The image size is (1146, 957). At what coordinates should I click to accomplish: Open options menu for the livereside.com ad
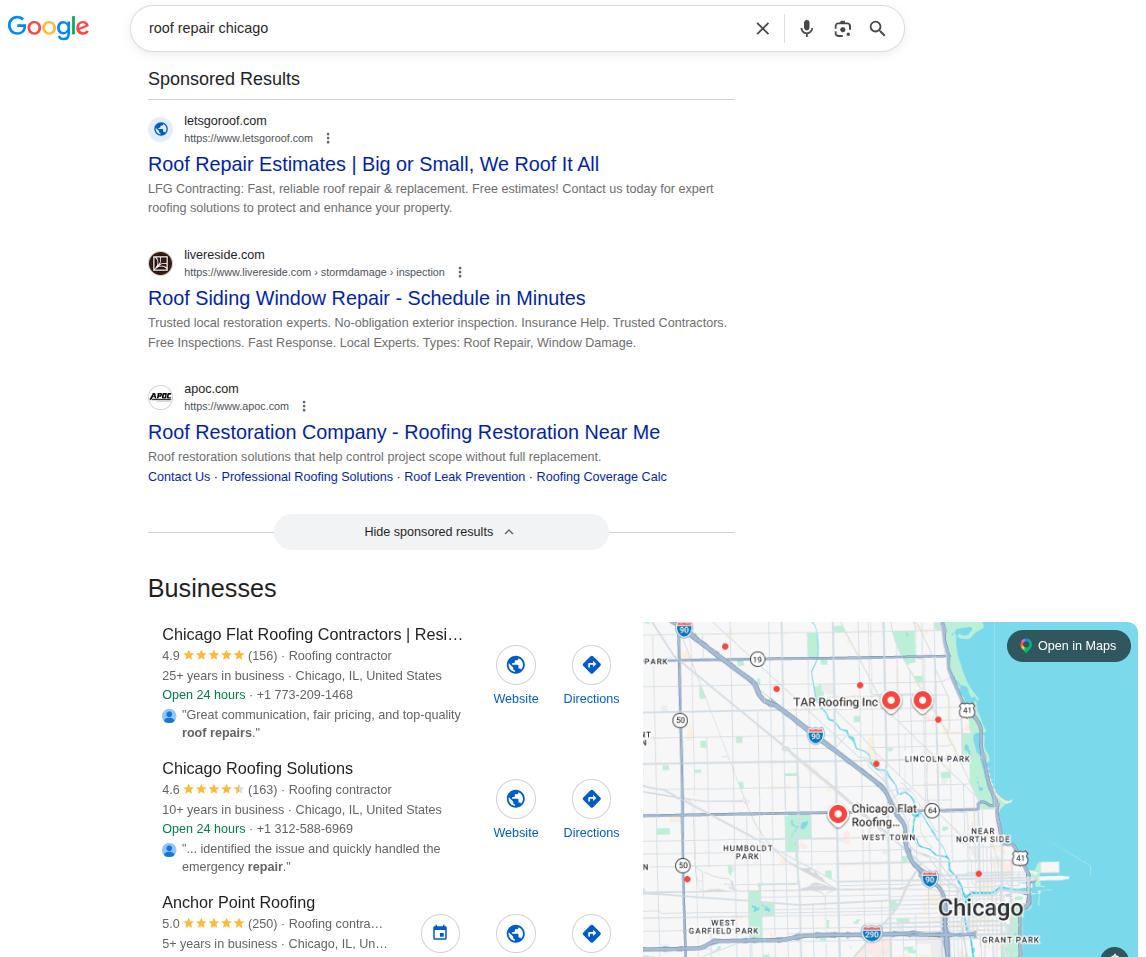point(460,272)
